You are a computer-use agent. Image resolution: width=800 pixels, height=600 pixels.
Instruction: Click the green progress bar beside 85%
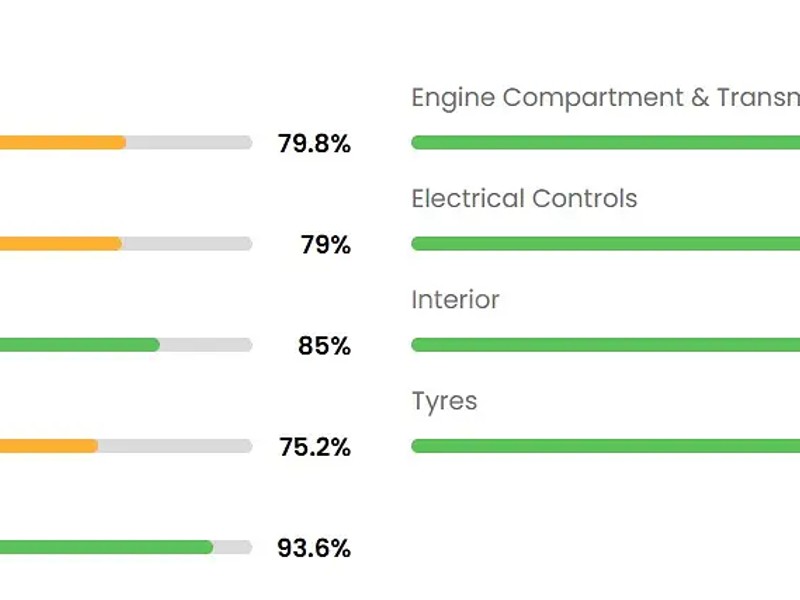point(79,345)
